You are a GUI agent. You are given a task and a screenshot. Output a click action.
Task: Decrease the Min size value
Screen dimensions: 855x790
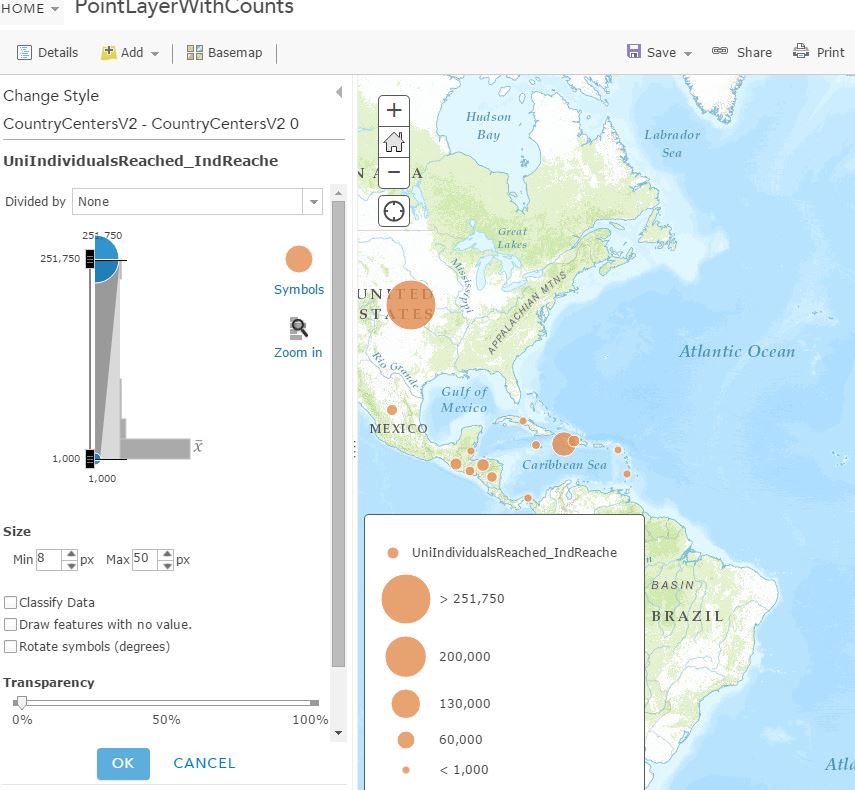(x=70, y=565)
